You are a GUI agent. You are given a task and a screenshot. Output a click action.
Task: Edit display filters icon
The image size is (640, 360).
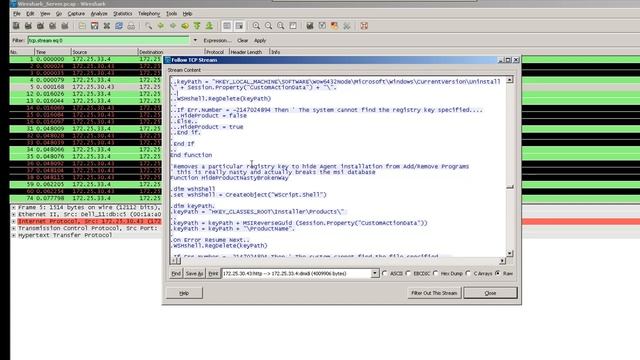click(x=322, y=26)
